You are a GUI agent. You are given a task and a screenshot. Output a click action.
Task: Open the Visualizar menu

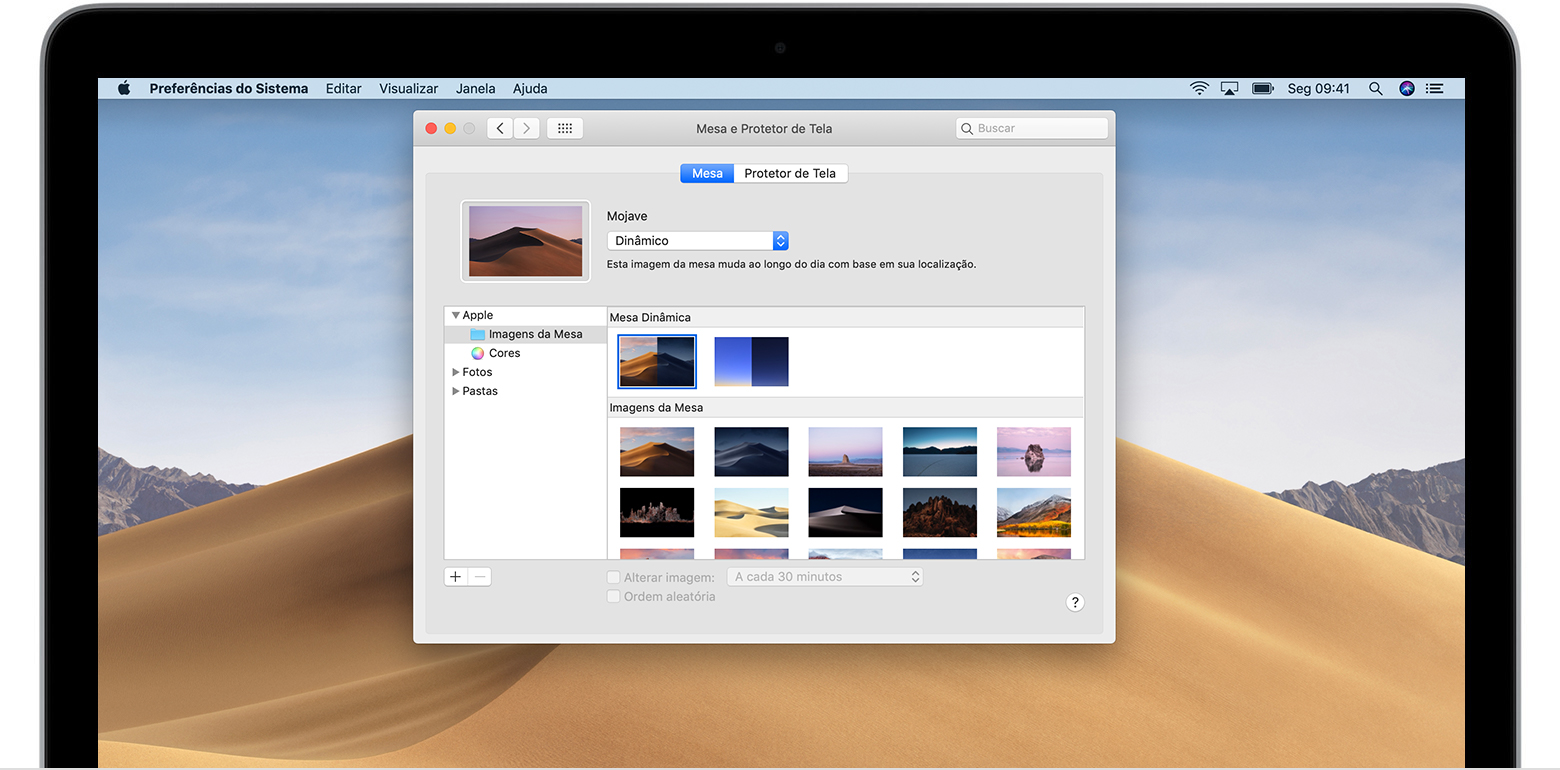point(408,88)
